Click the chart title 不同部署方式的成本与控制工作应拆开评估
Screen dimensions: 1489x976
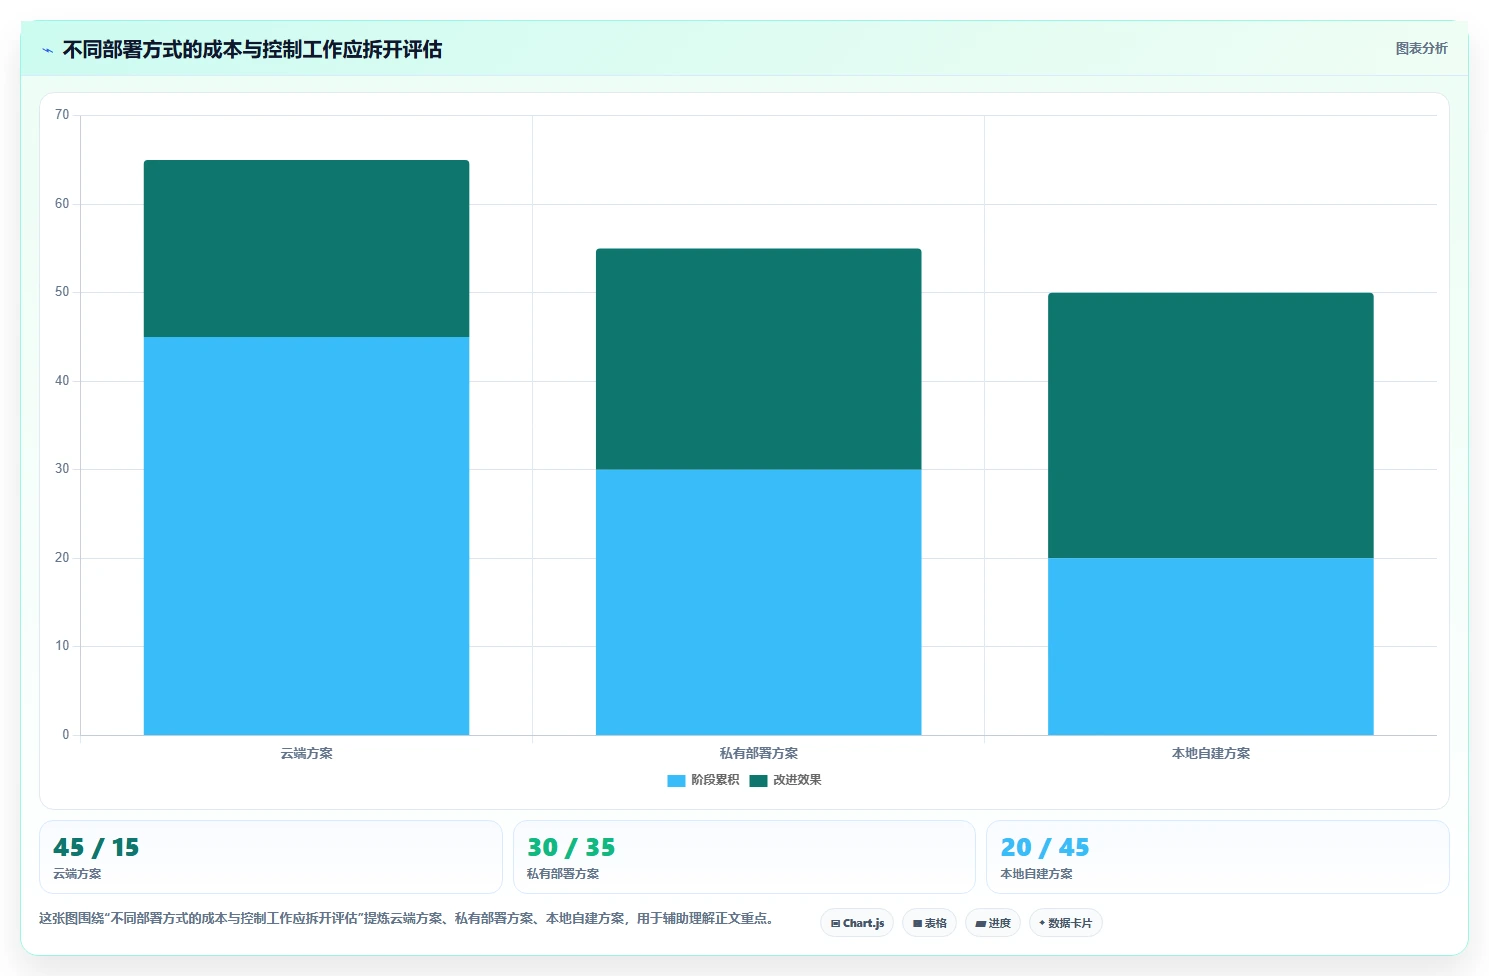tap(252, 49)
